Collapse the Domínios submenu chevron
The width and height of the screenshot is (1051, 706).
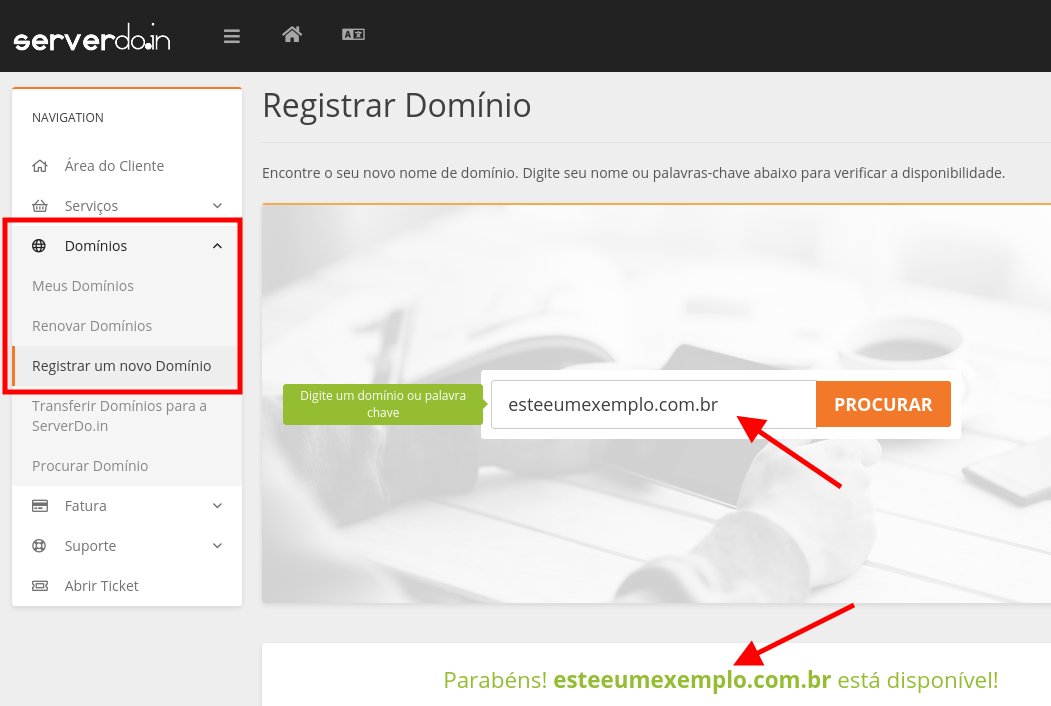tap(217, 246)
